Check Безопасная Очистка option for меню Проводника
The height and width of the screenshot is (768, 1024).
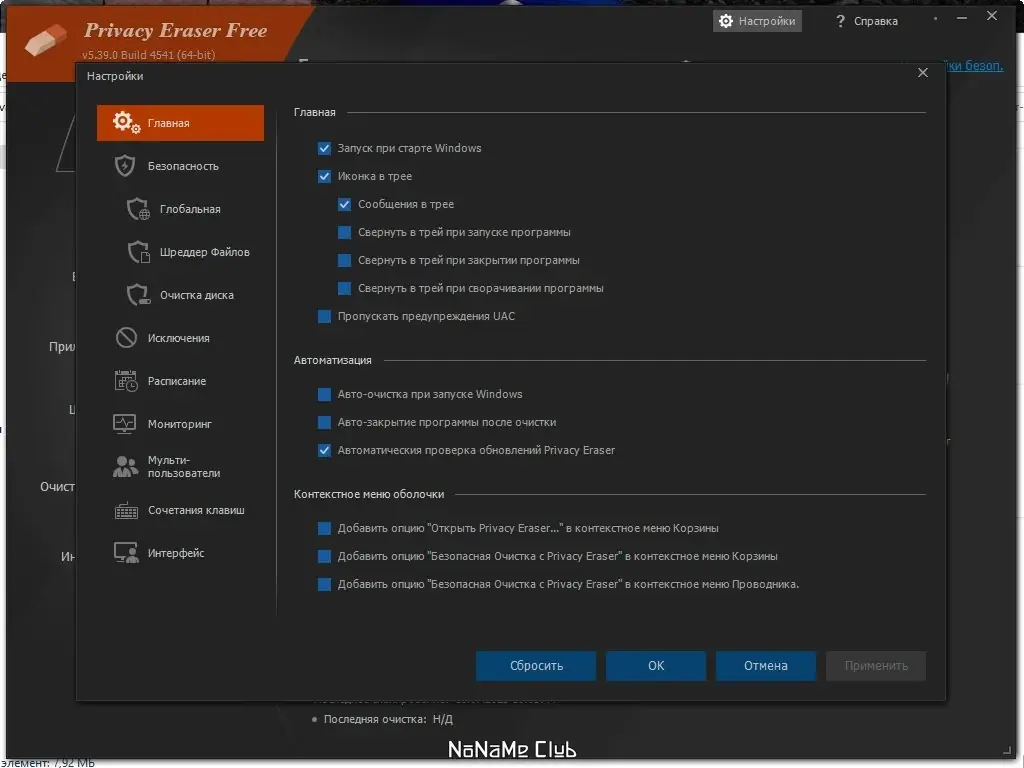pyautogui.click(x=325, y=584)
